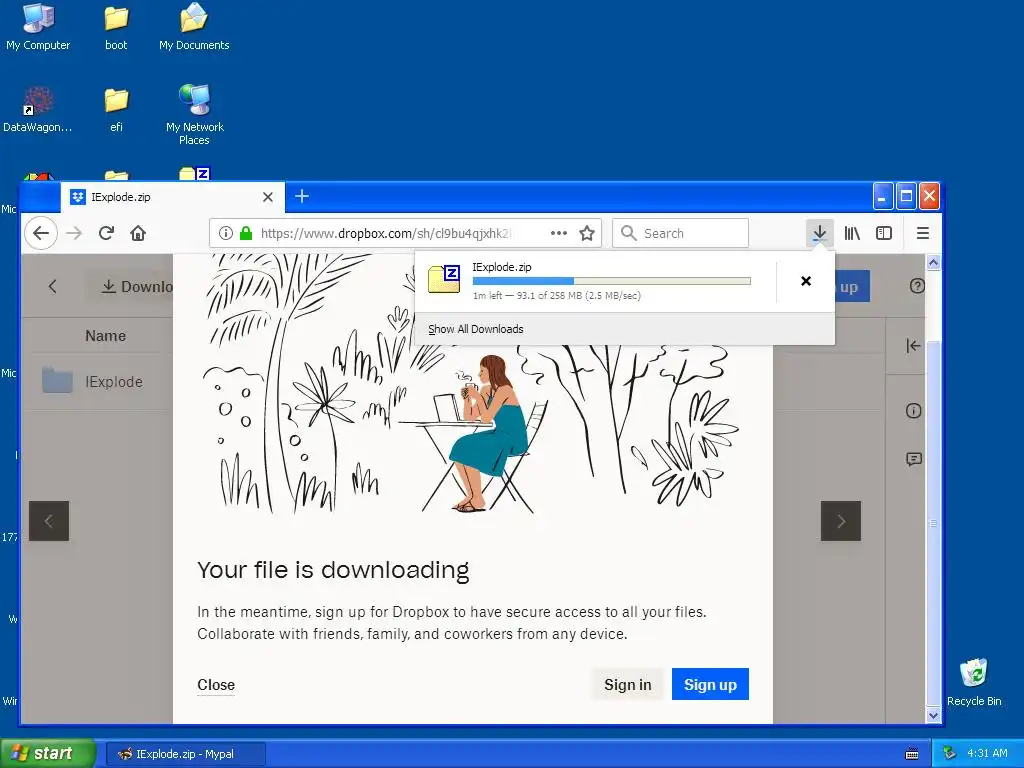Select IExplode.zip - Mypal taskbar button
This screenshot has width=1024, height=768.
pyautogui.click(x=185, y=754)
